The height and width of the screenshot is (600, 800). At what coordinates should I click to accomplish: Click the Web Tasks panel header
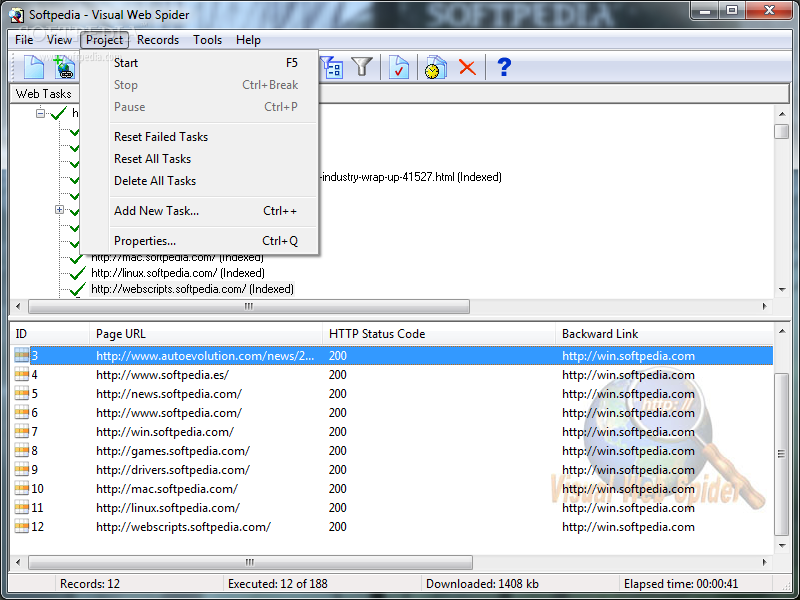coord(44,94)
